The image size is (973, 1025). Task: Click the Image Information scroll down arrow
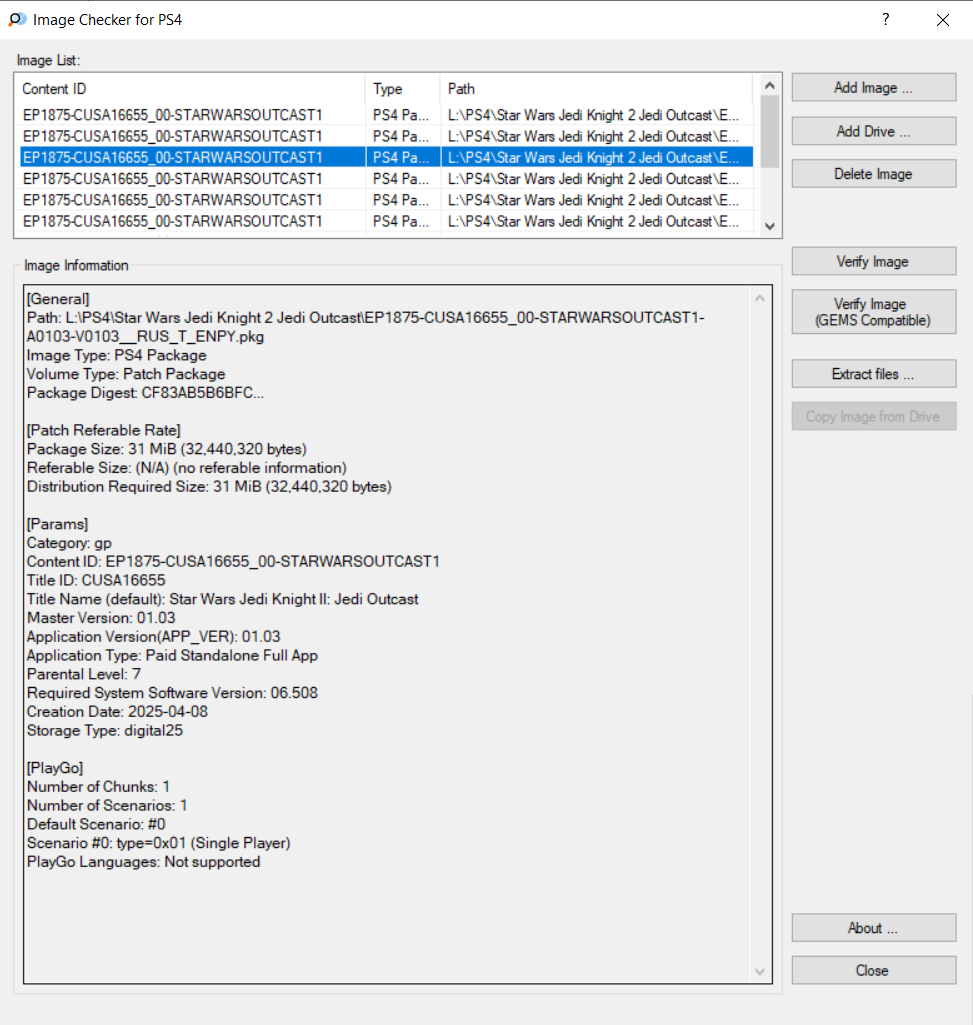coord(760,972)
